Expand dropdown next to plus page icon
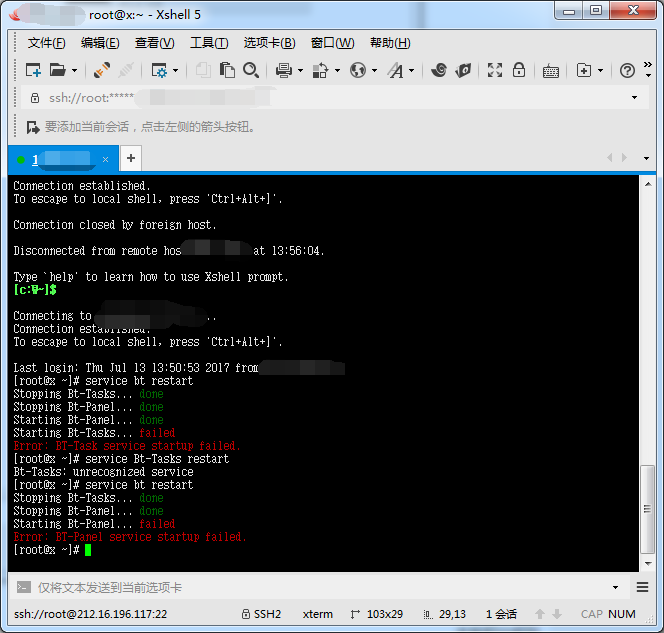 point(600,70)
